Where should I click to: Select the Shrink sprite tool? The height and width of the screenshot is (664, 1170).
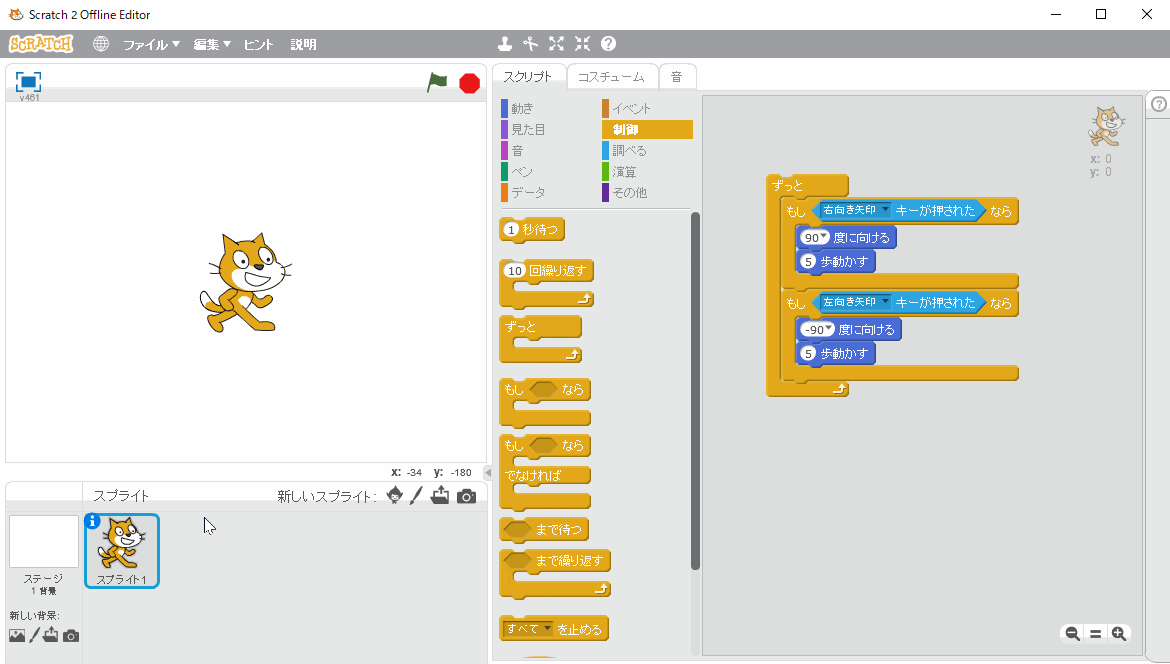click(x=583, y=44)
